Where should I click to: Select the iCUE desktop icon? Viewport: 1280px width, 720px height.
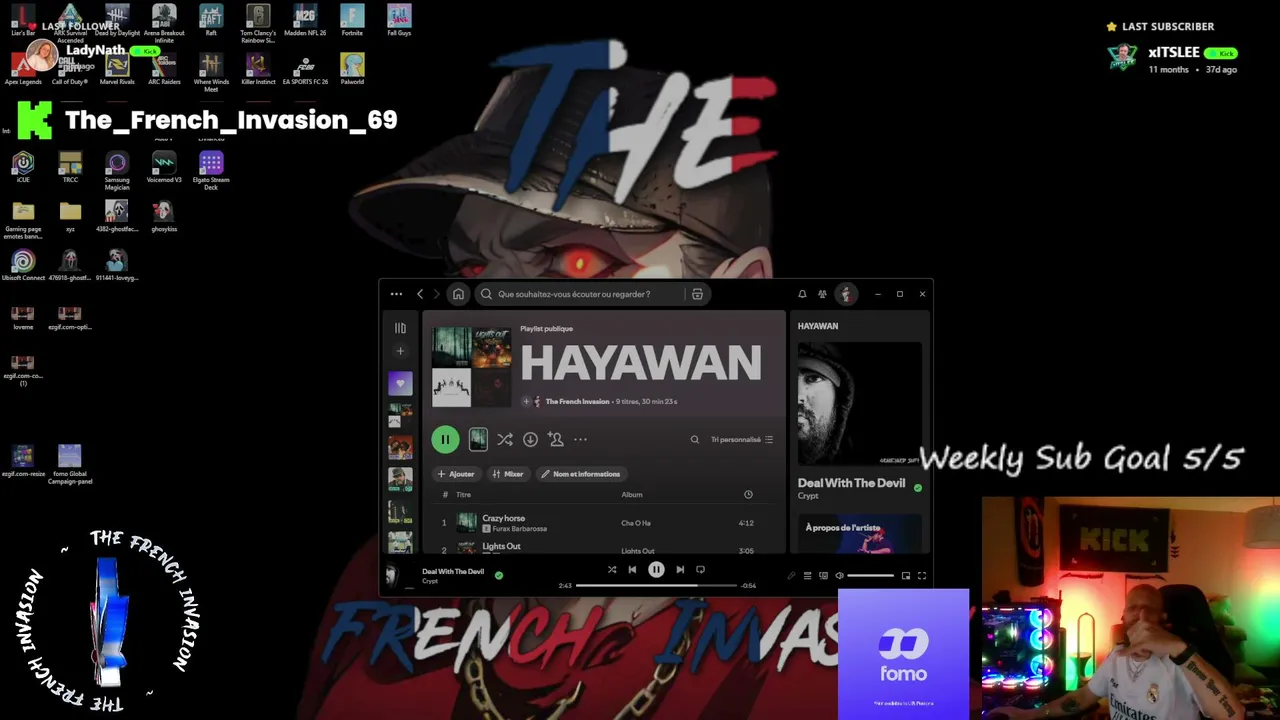point(23,167)
